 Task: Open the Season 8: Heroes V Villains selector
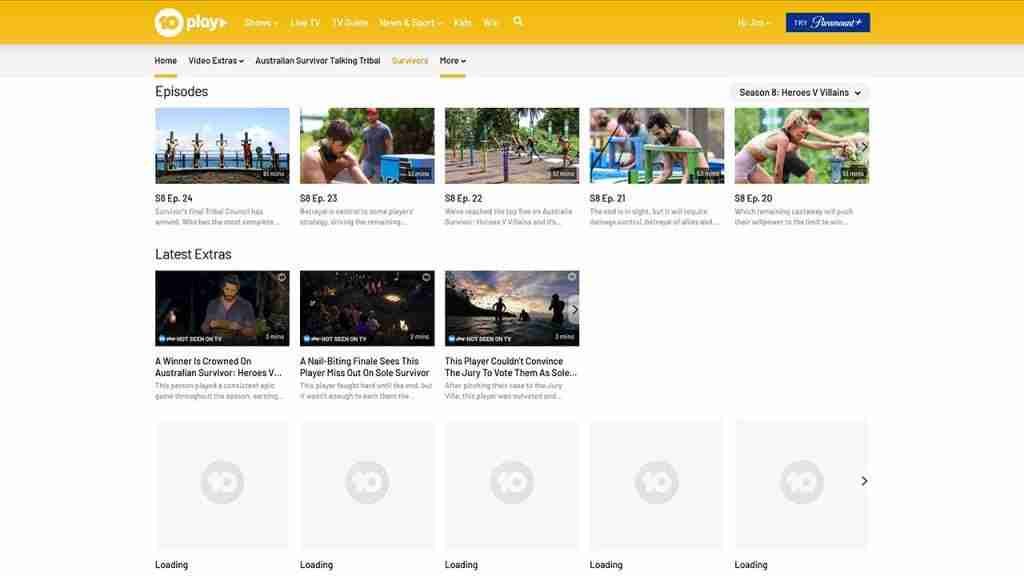tap(799, 93)
